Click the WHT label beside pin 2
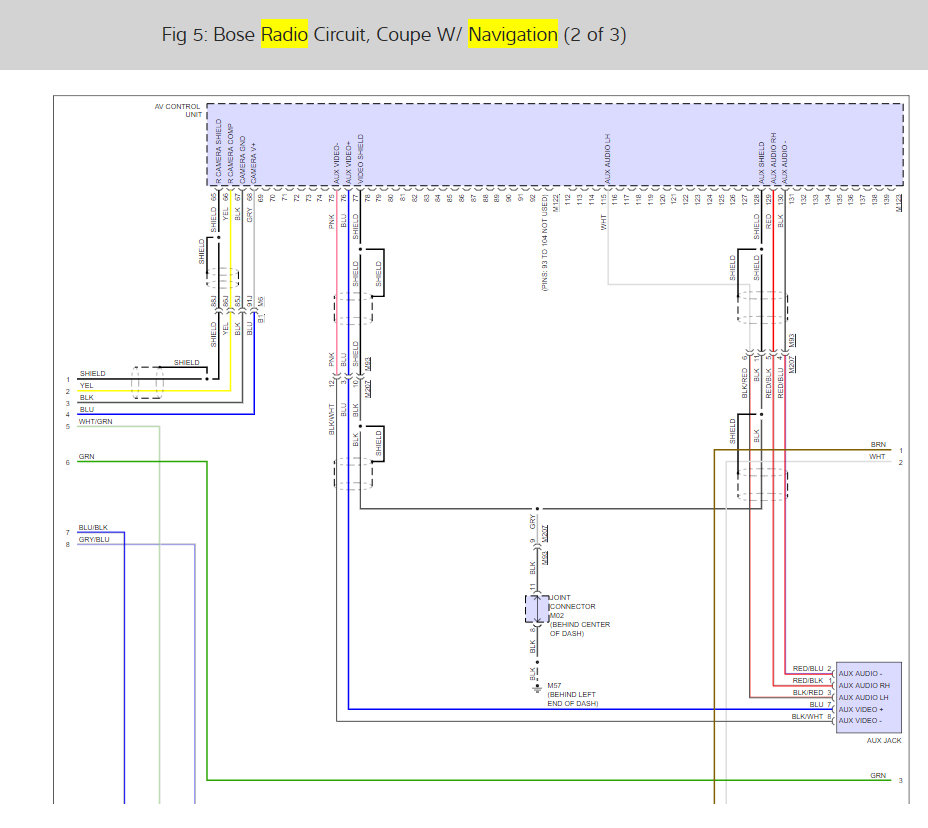This screenshot has height=828, width=928. (x=877, y=456)
